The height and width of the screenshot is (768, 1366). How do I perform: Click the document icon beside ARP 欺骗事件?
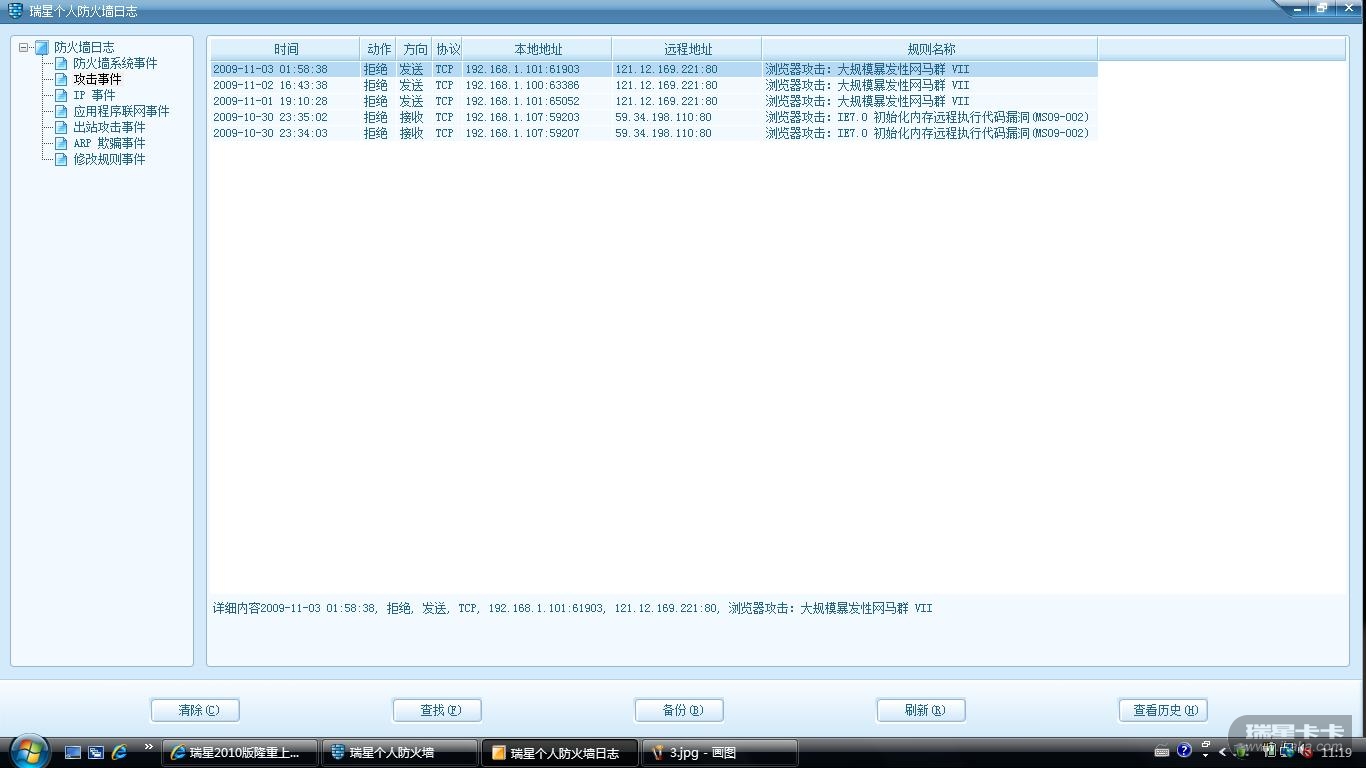click(61, 143)
